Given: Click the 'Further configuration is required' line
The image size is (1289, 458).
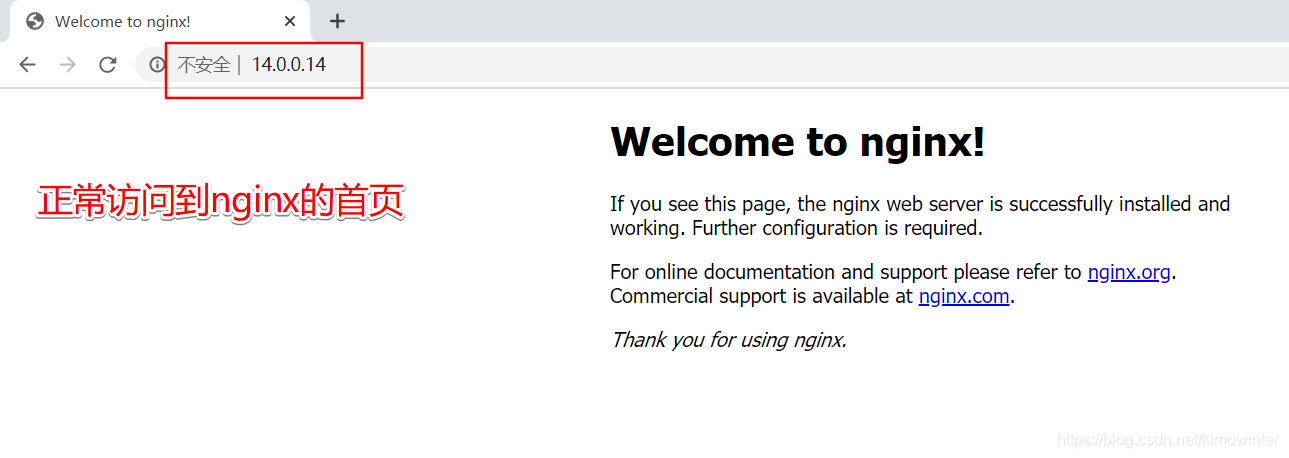Looking at the screenshot, I should pyautogui.click(x=837, y=228).
